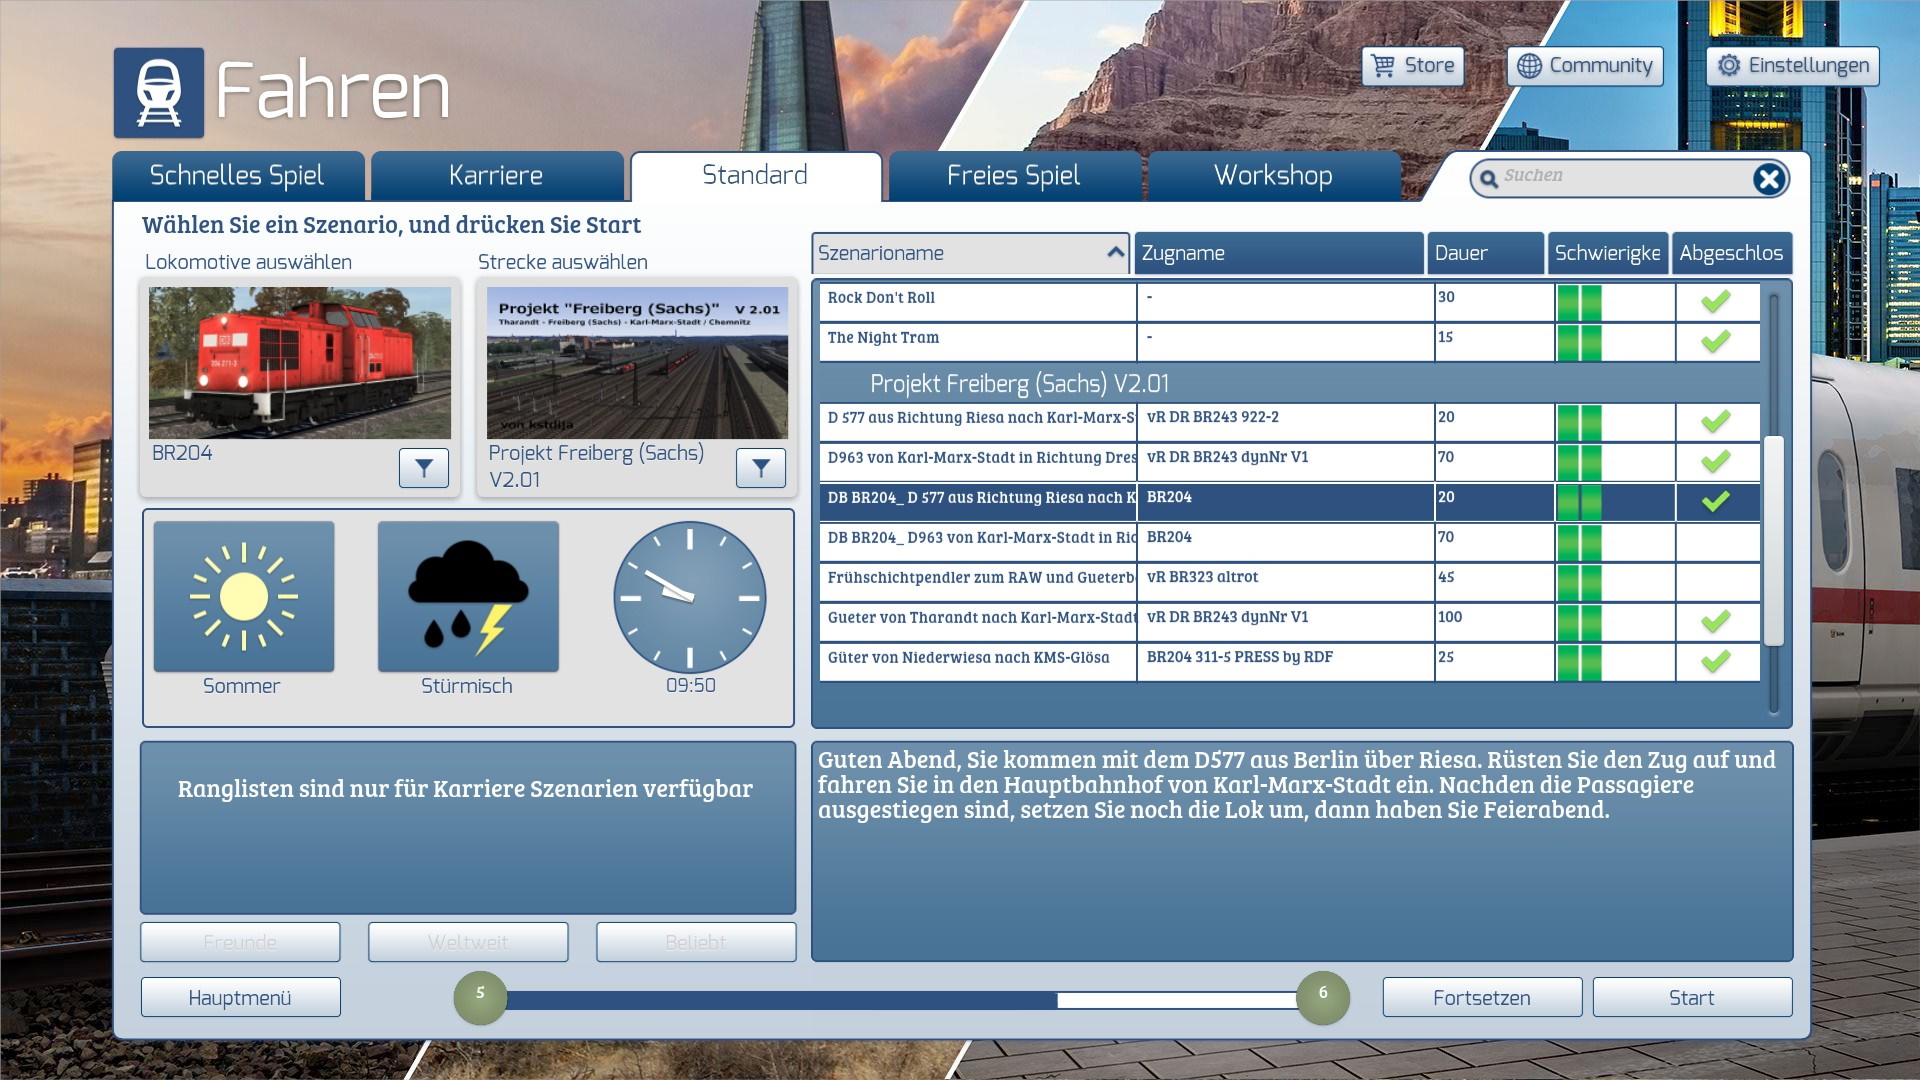Clear the search field with X icon
Screen dimensions: 1920x1080
click(1768, 179)
